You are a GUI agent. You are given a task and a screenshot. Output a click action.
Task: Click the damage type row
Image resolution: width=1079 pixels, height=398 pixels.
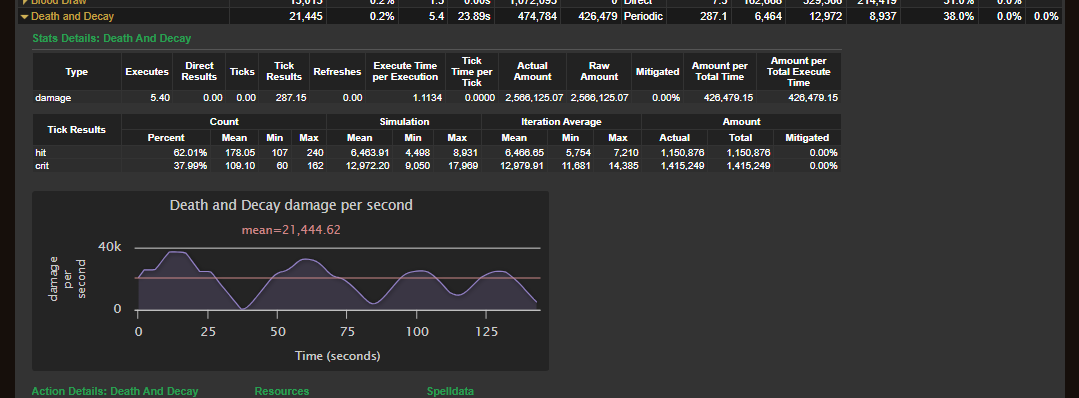point(436,98)
